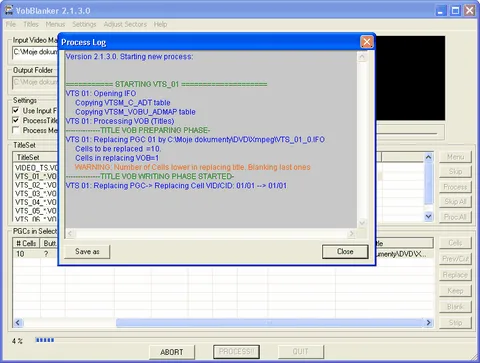Screen dimensions: 480x363
Task: Click the Process button in TitleSet panel
Action: (455, 187)
